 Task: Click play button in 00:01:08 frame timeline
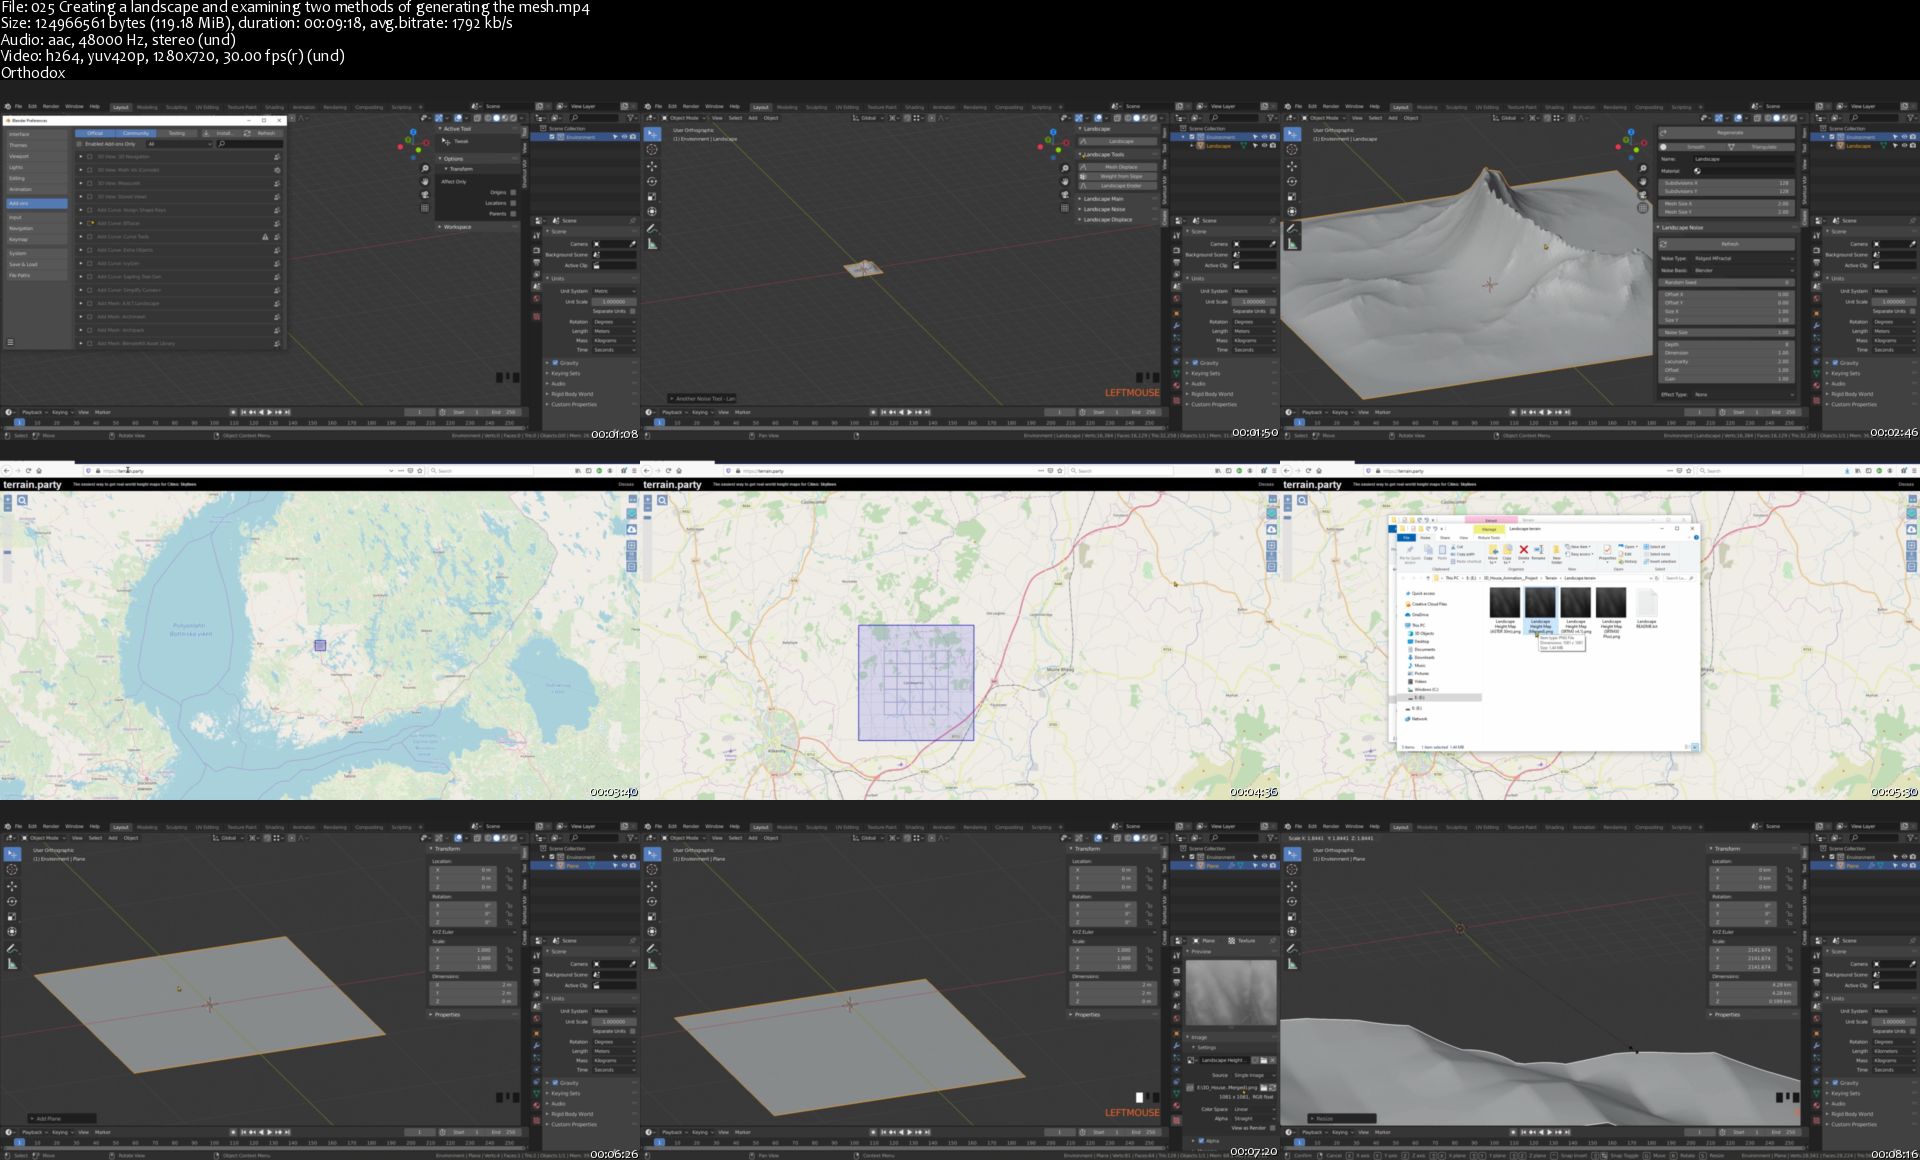269,412
